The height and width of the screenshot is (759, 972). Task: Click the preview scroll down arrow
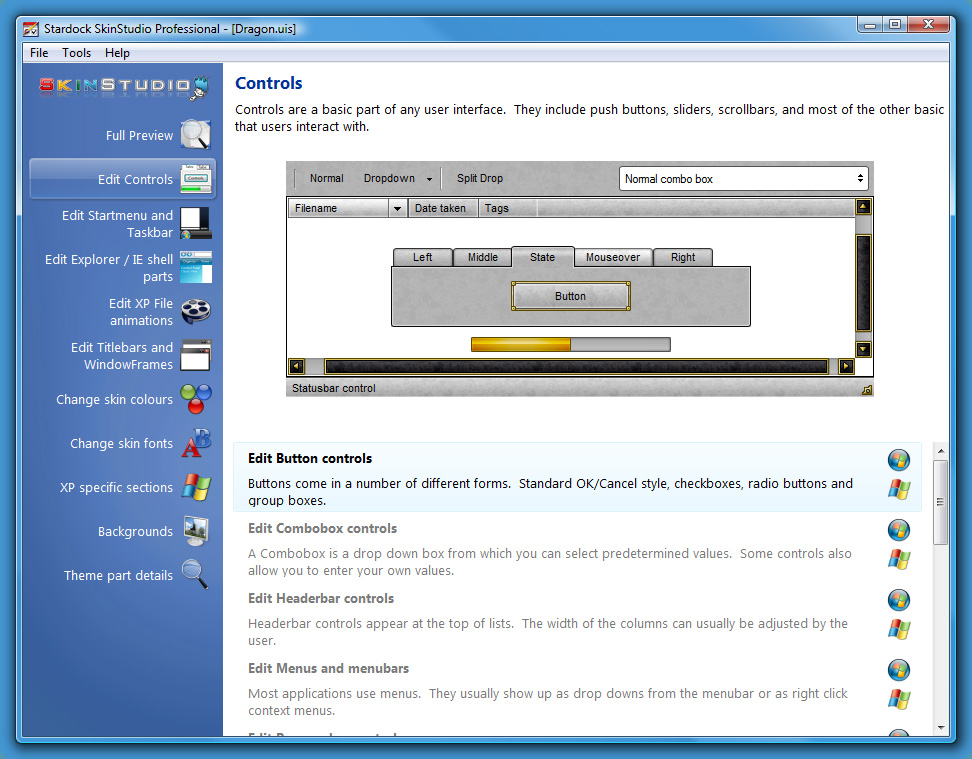point(863,349)
